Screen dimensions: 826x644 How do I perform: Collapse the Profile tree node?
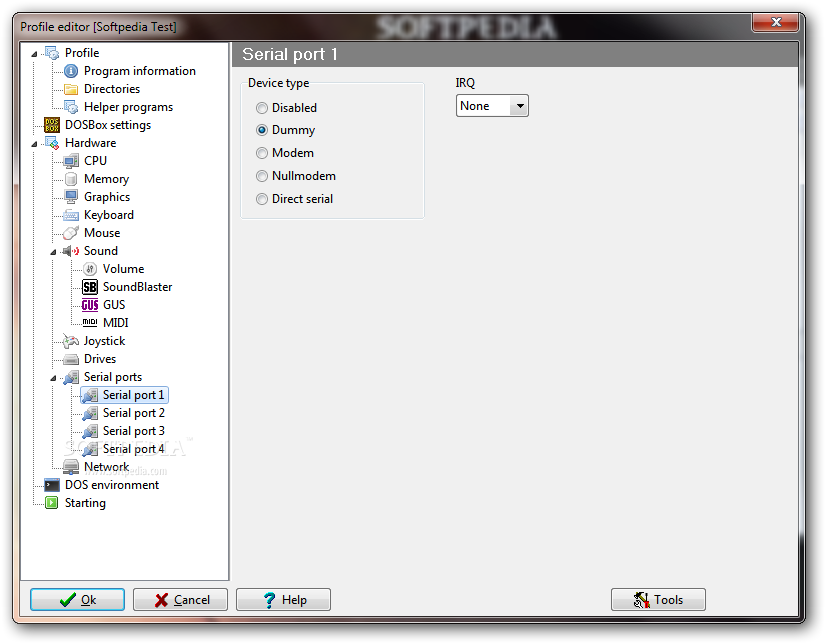coord(34,54)
